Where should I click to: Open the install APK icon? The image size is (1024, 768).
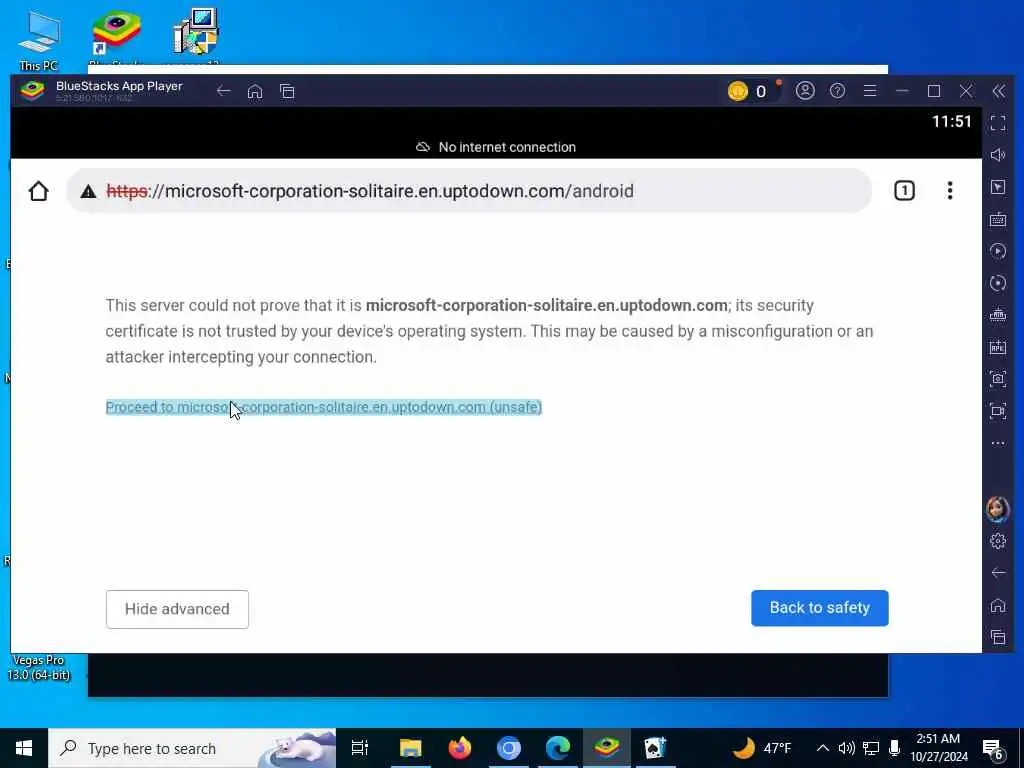pyautogui.click(x=997, y=315)
